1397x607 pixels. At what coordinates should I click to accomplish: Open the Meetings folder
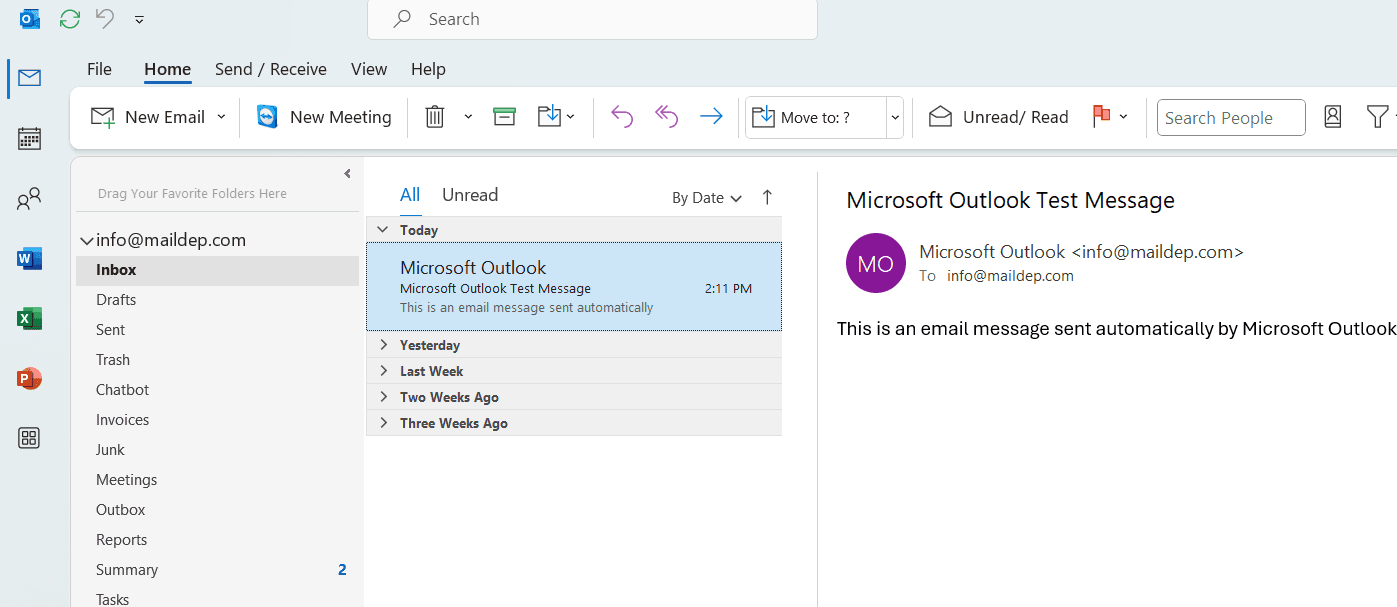click(217, 480)
